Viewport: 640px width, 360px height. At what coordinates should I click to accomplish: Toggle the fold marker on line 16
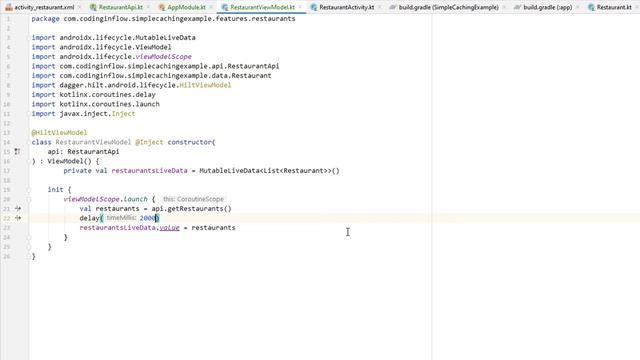click(x=29, y=161)
